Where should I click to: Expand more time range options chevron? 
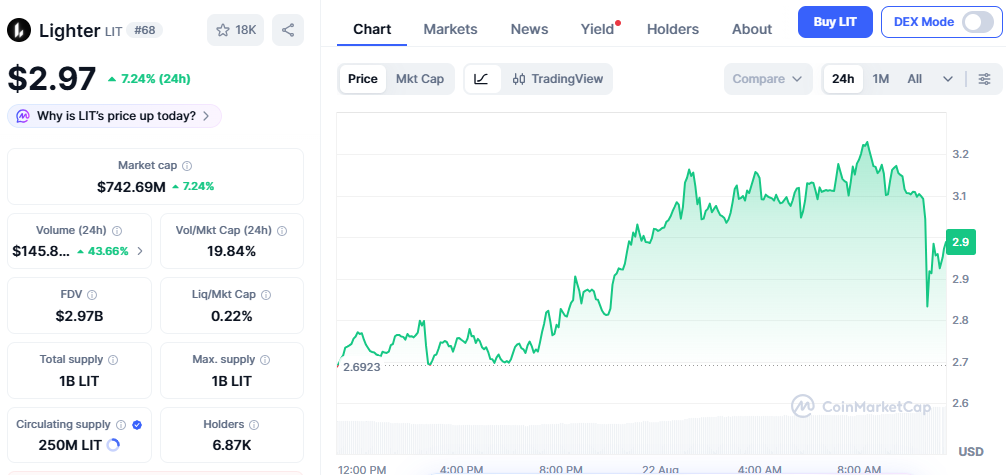click(948, 79)
